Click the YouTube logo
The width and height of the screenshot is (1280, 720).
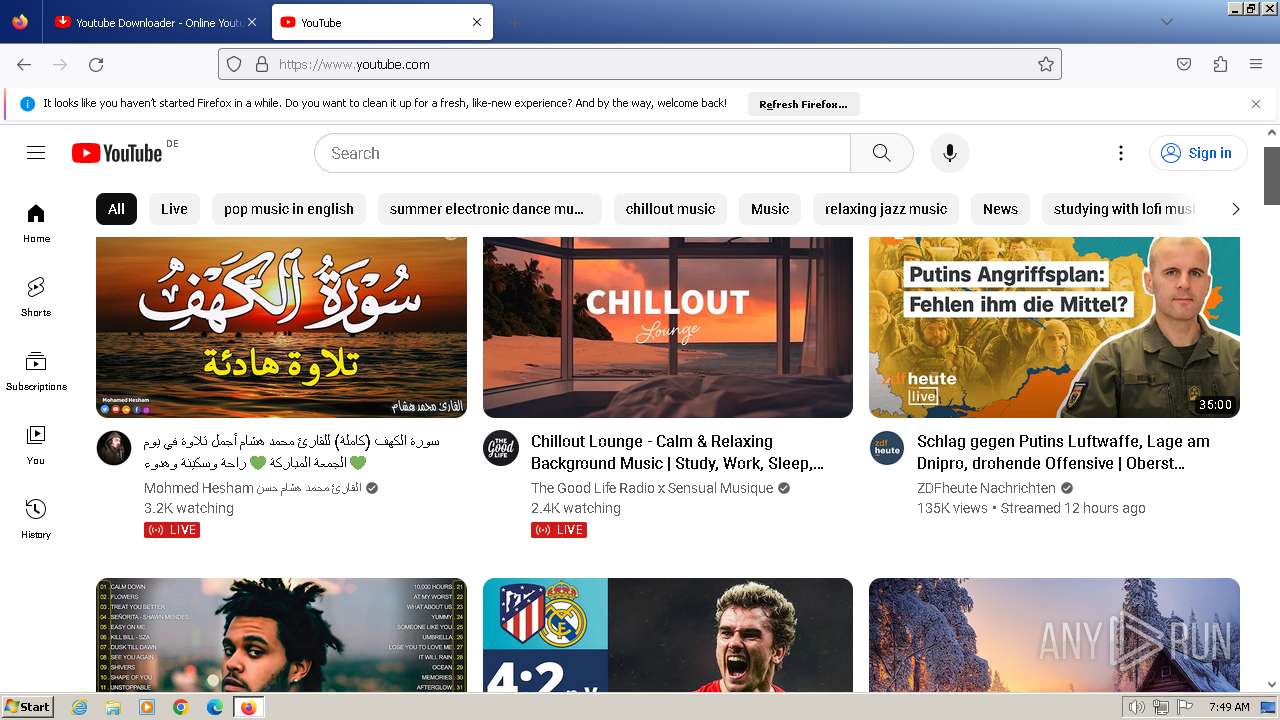[x=117, y=153]
